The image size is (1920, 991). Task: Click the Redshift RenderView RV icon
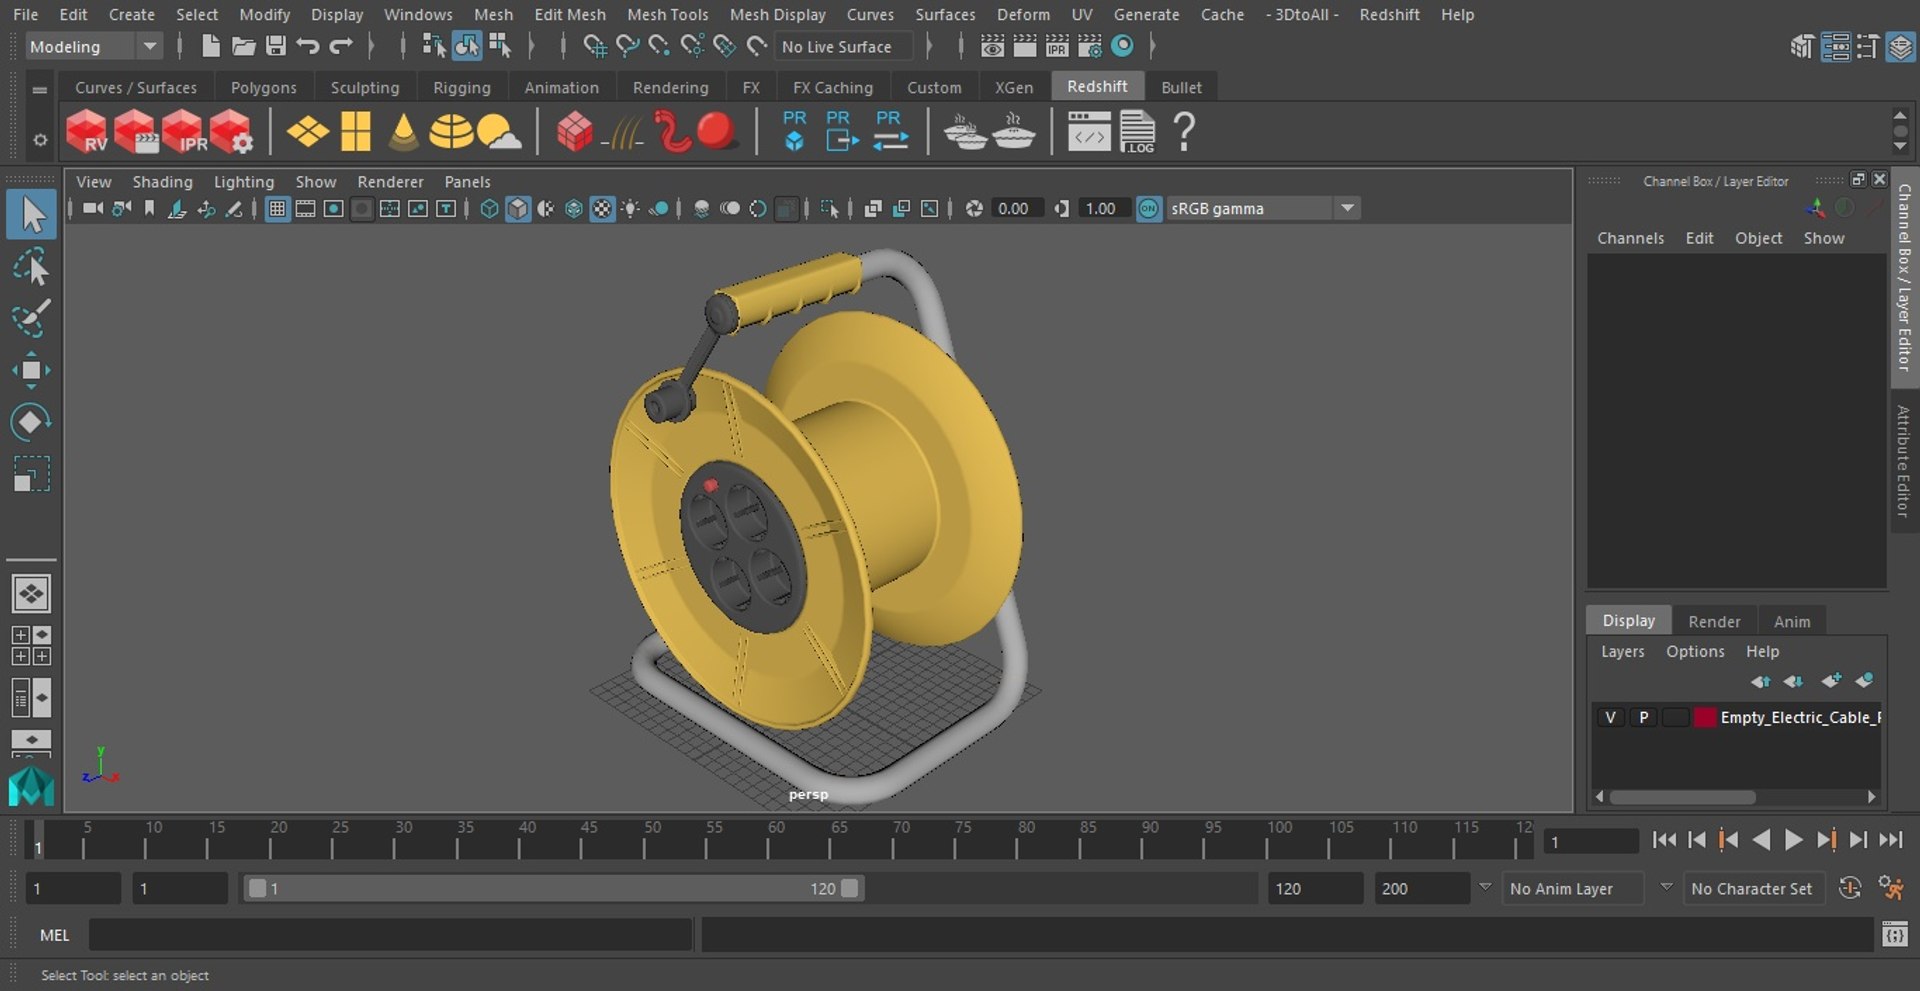point(87,132)
